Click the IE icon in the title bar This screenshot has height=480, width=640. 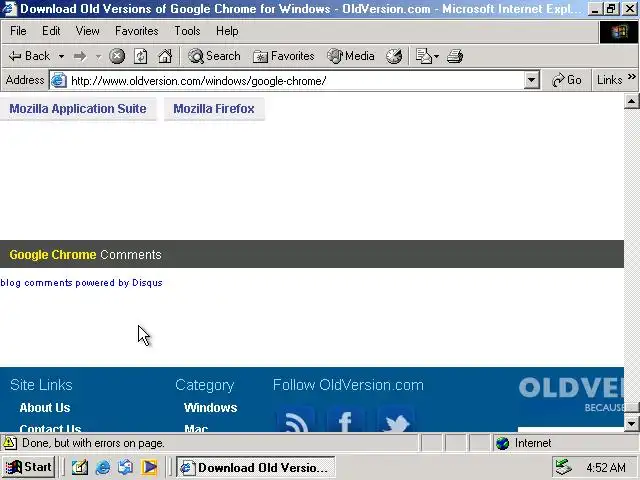tap(9, 9)
